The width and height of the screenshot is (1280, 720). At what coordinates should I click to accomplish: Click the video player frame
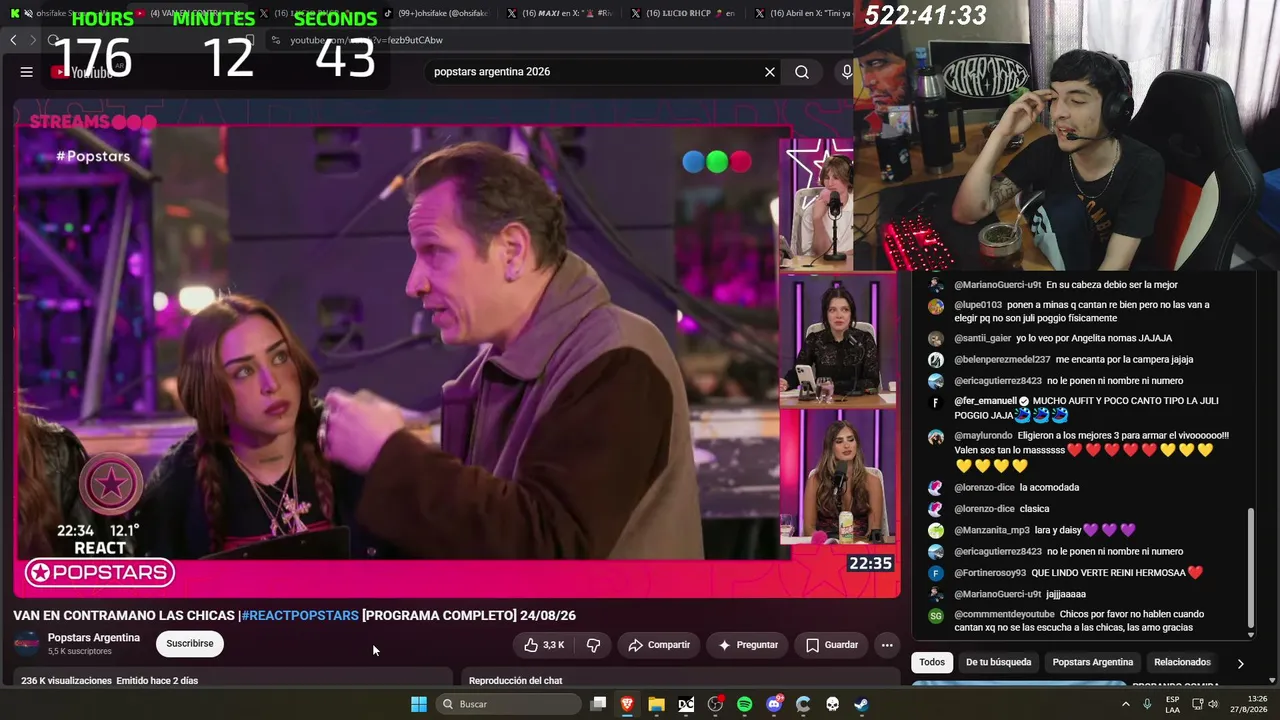pyautogui.click(x=456, y=348)
